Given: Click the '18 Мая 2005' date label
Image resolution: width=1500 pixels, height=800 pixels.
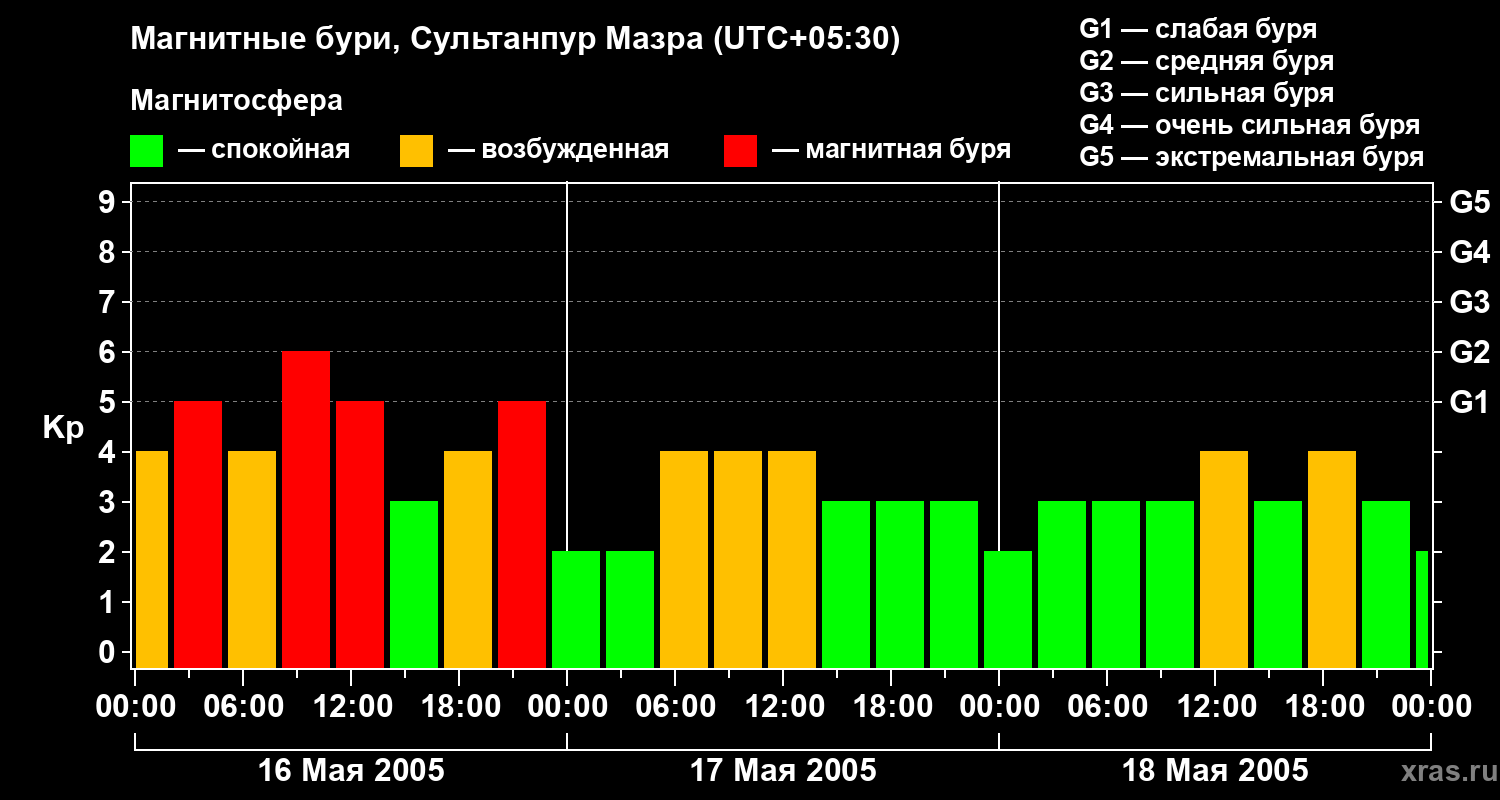Looking at the screenshot, I should coord(1215,770).
